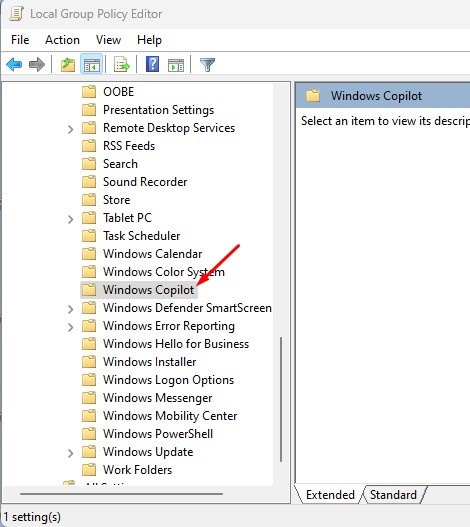Open Help via blue question mark icon
The width and height of the screenshot is (470, 527).
point(152,64)
